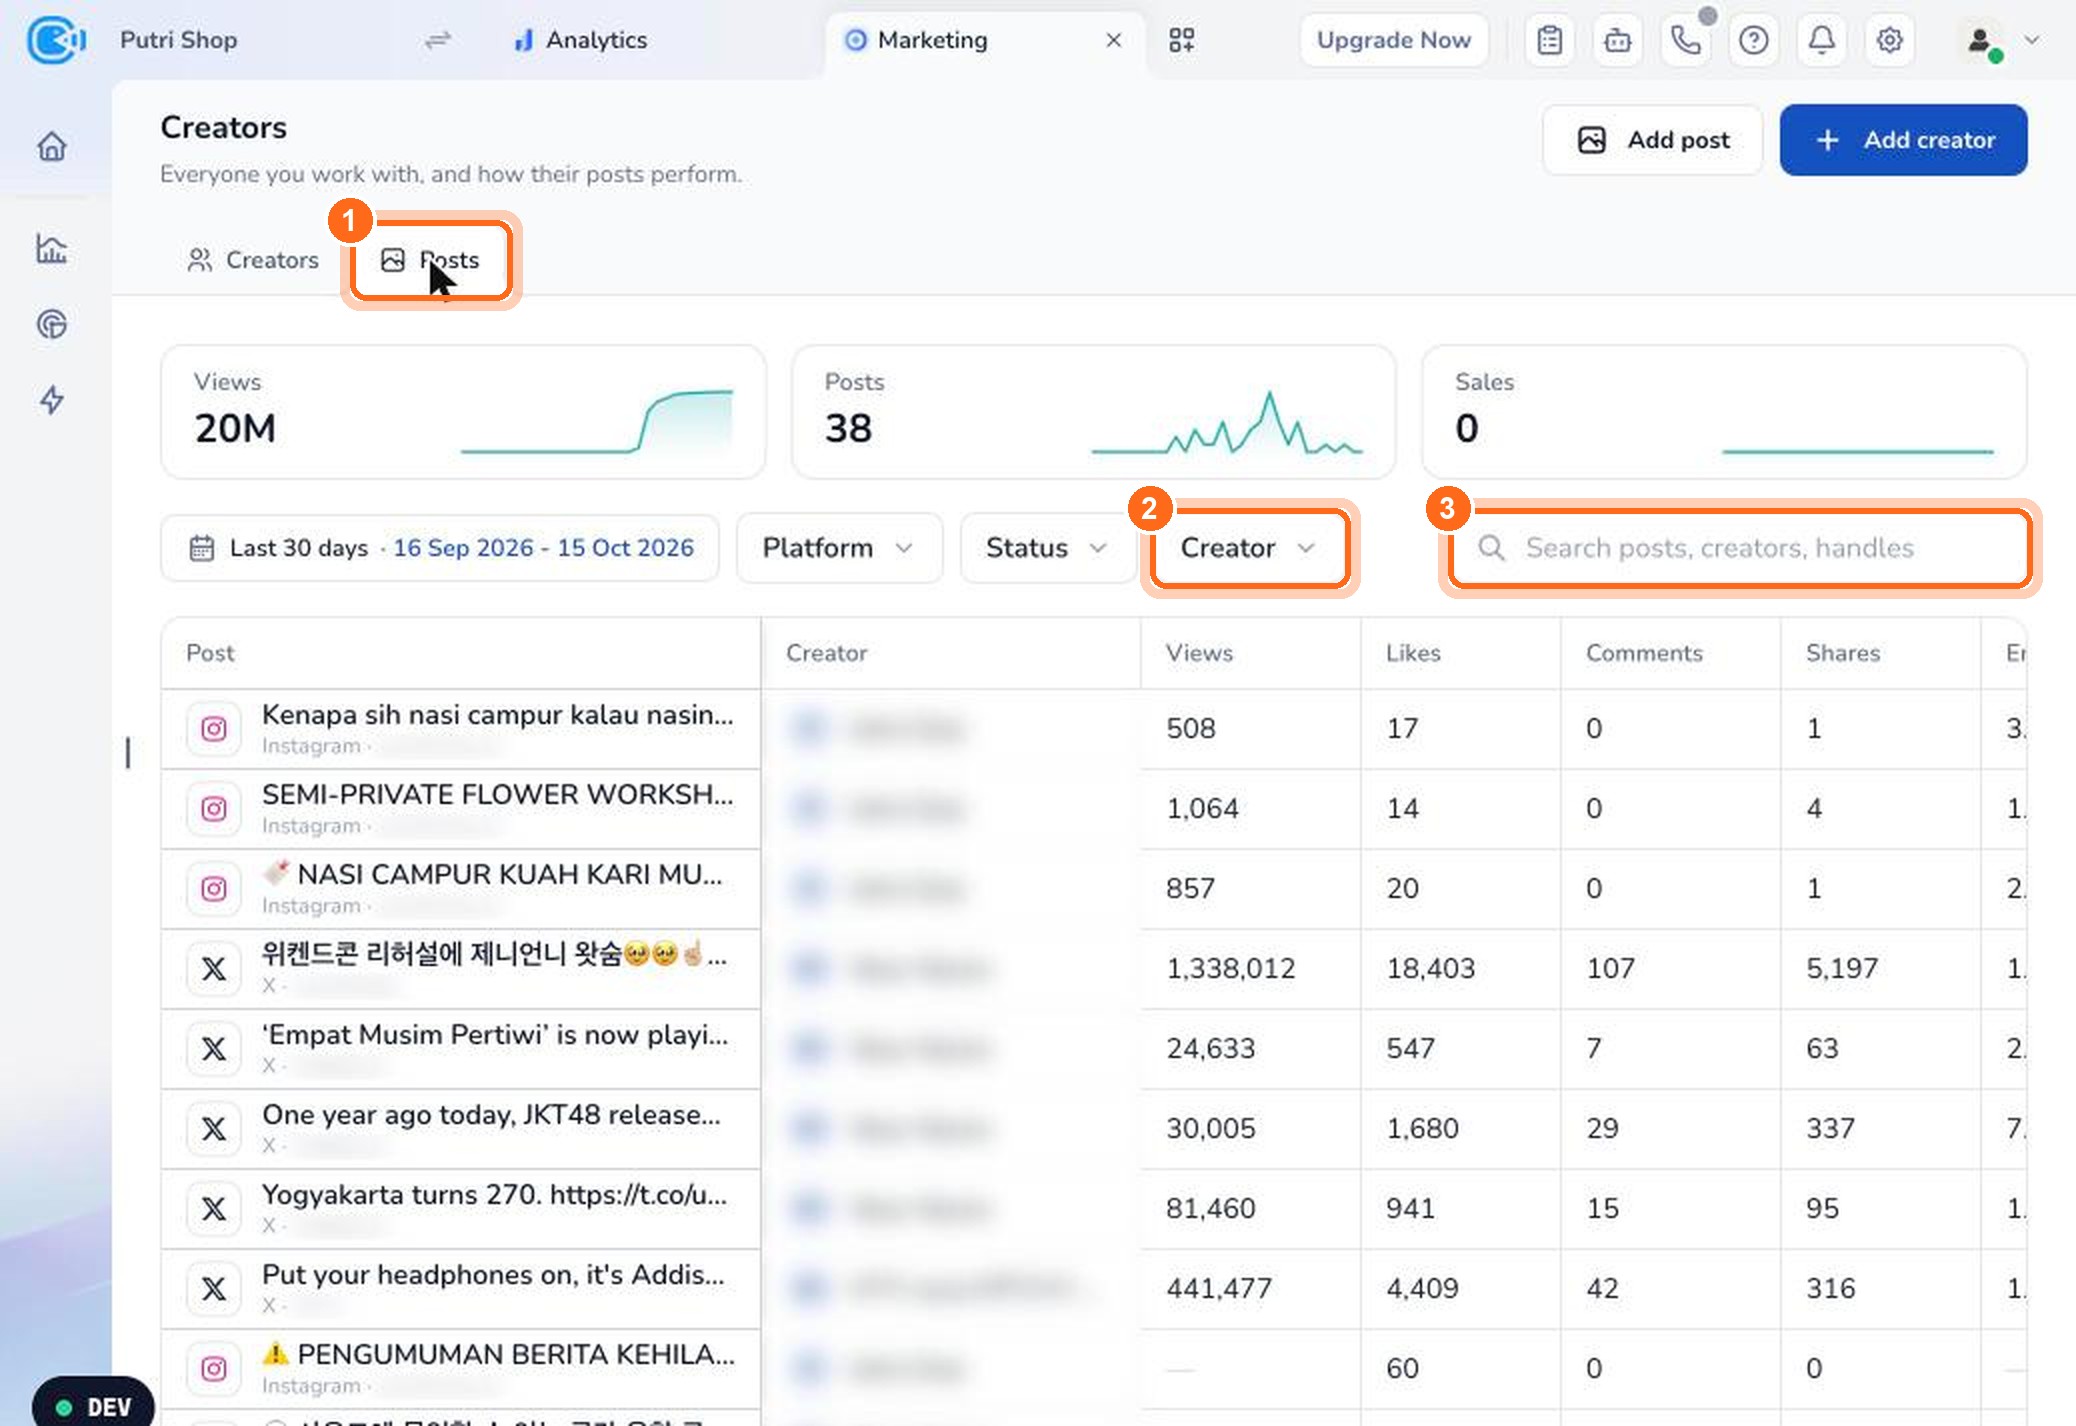This screenshot has width=2076, height=1426.
Task: Open the Platform filter dropdown
Action: coord(839,548)
